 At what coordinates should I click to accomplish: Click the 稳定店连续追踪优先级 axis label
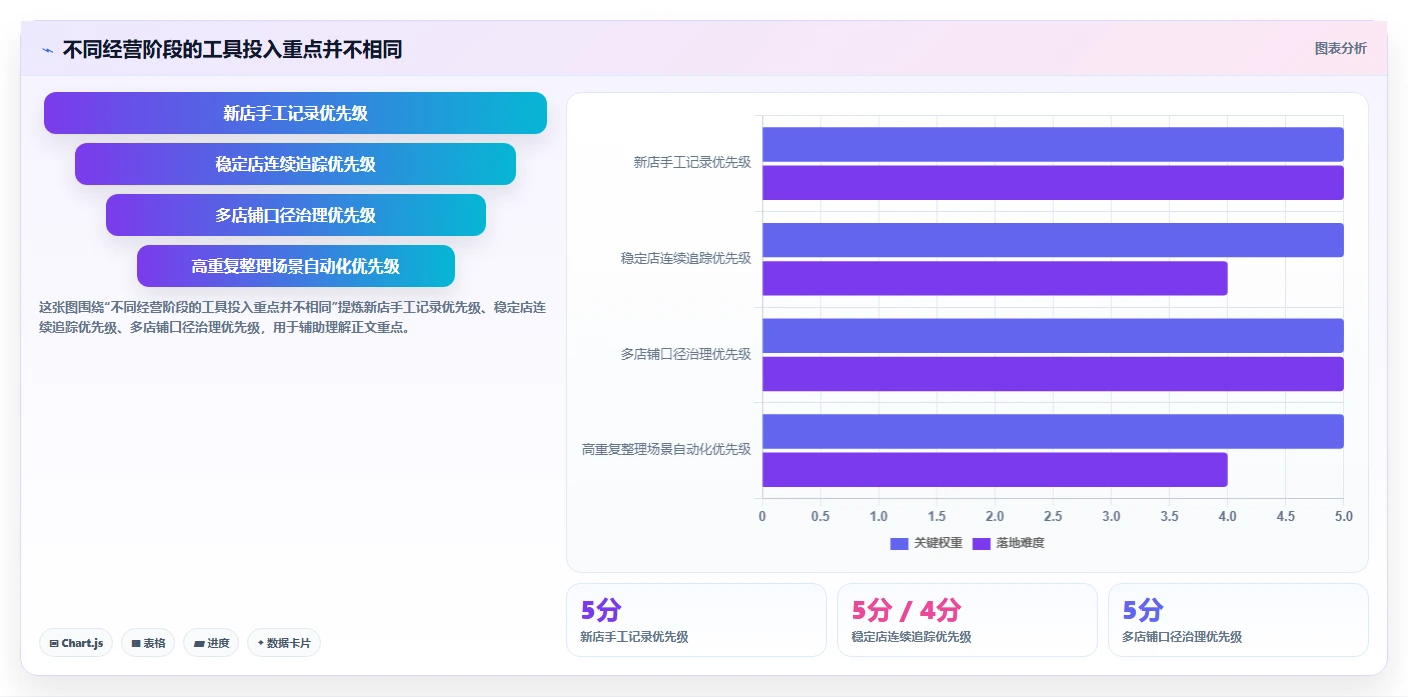click(x=686, y=258)
